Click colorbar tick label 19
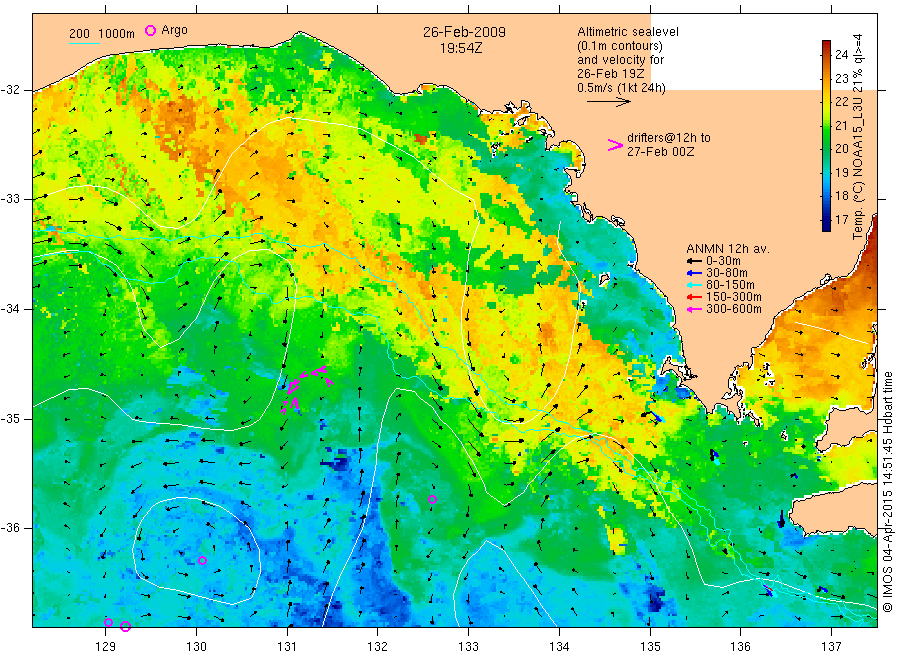 [x=841, y=172]
